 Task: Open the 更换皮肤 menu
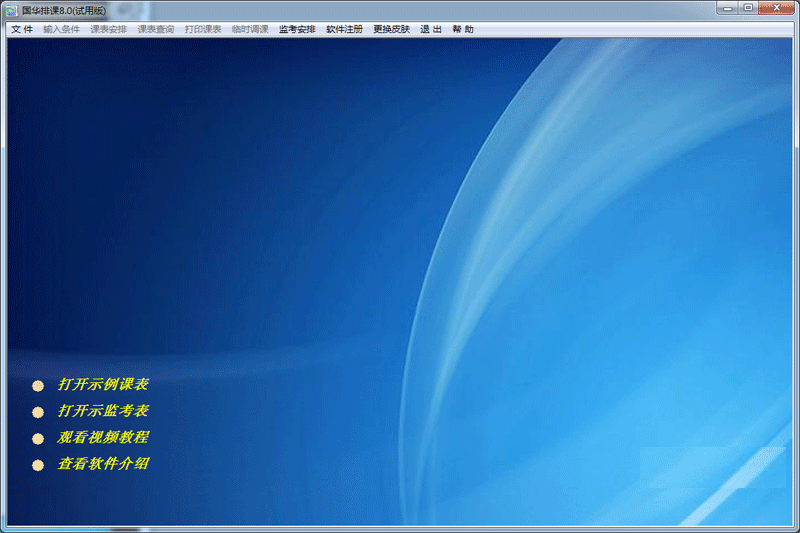point(391,29)
